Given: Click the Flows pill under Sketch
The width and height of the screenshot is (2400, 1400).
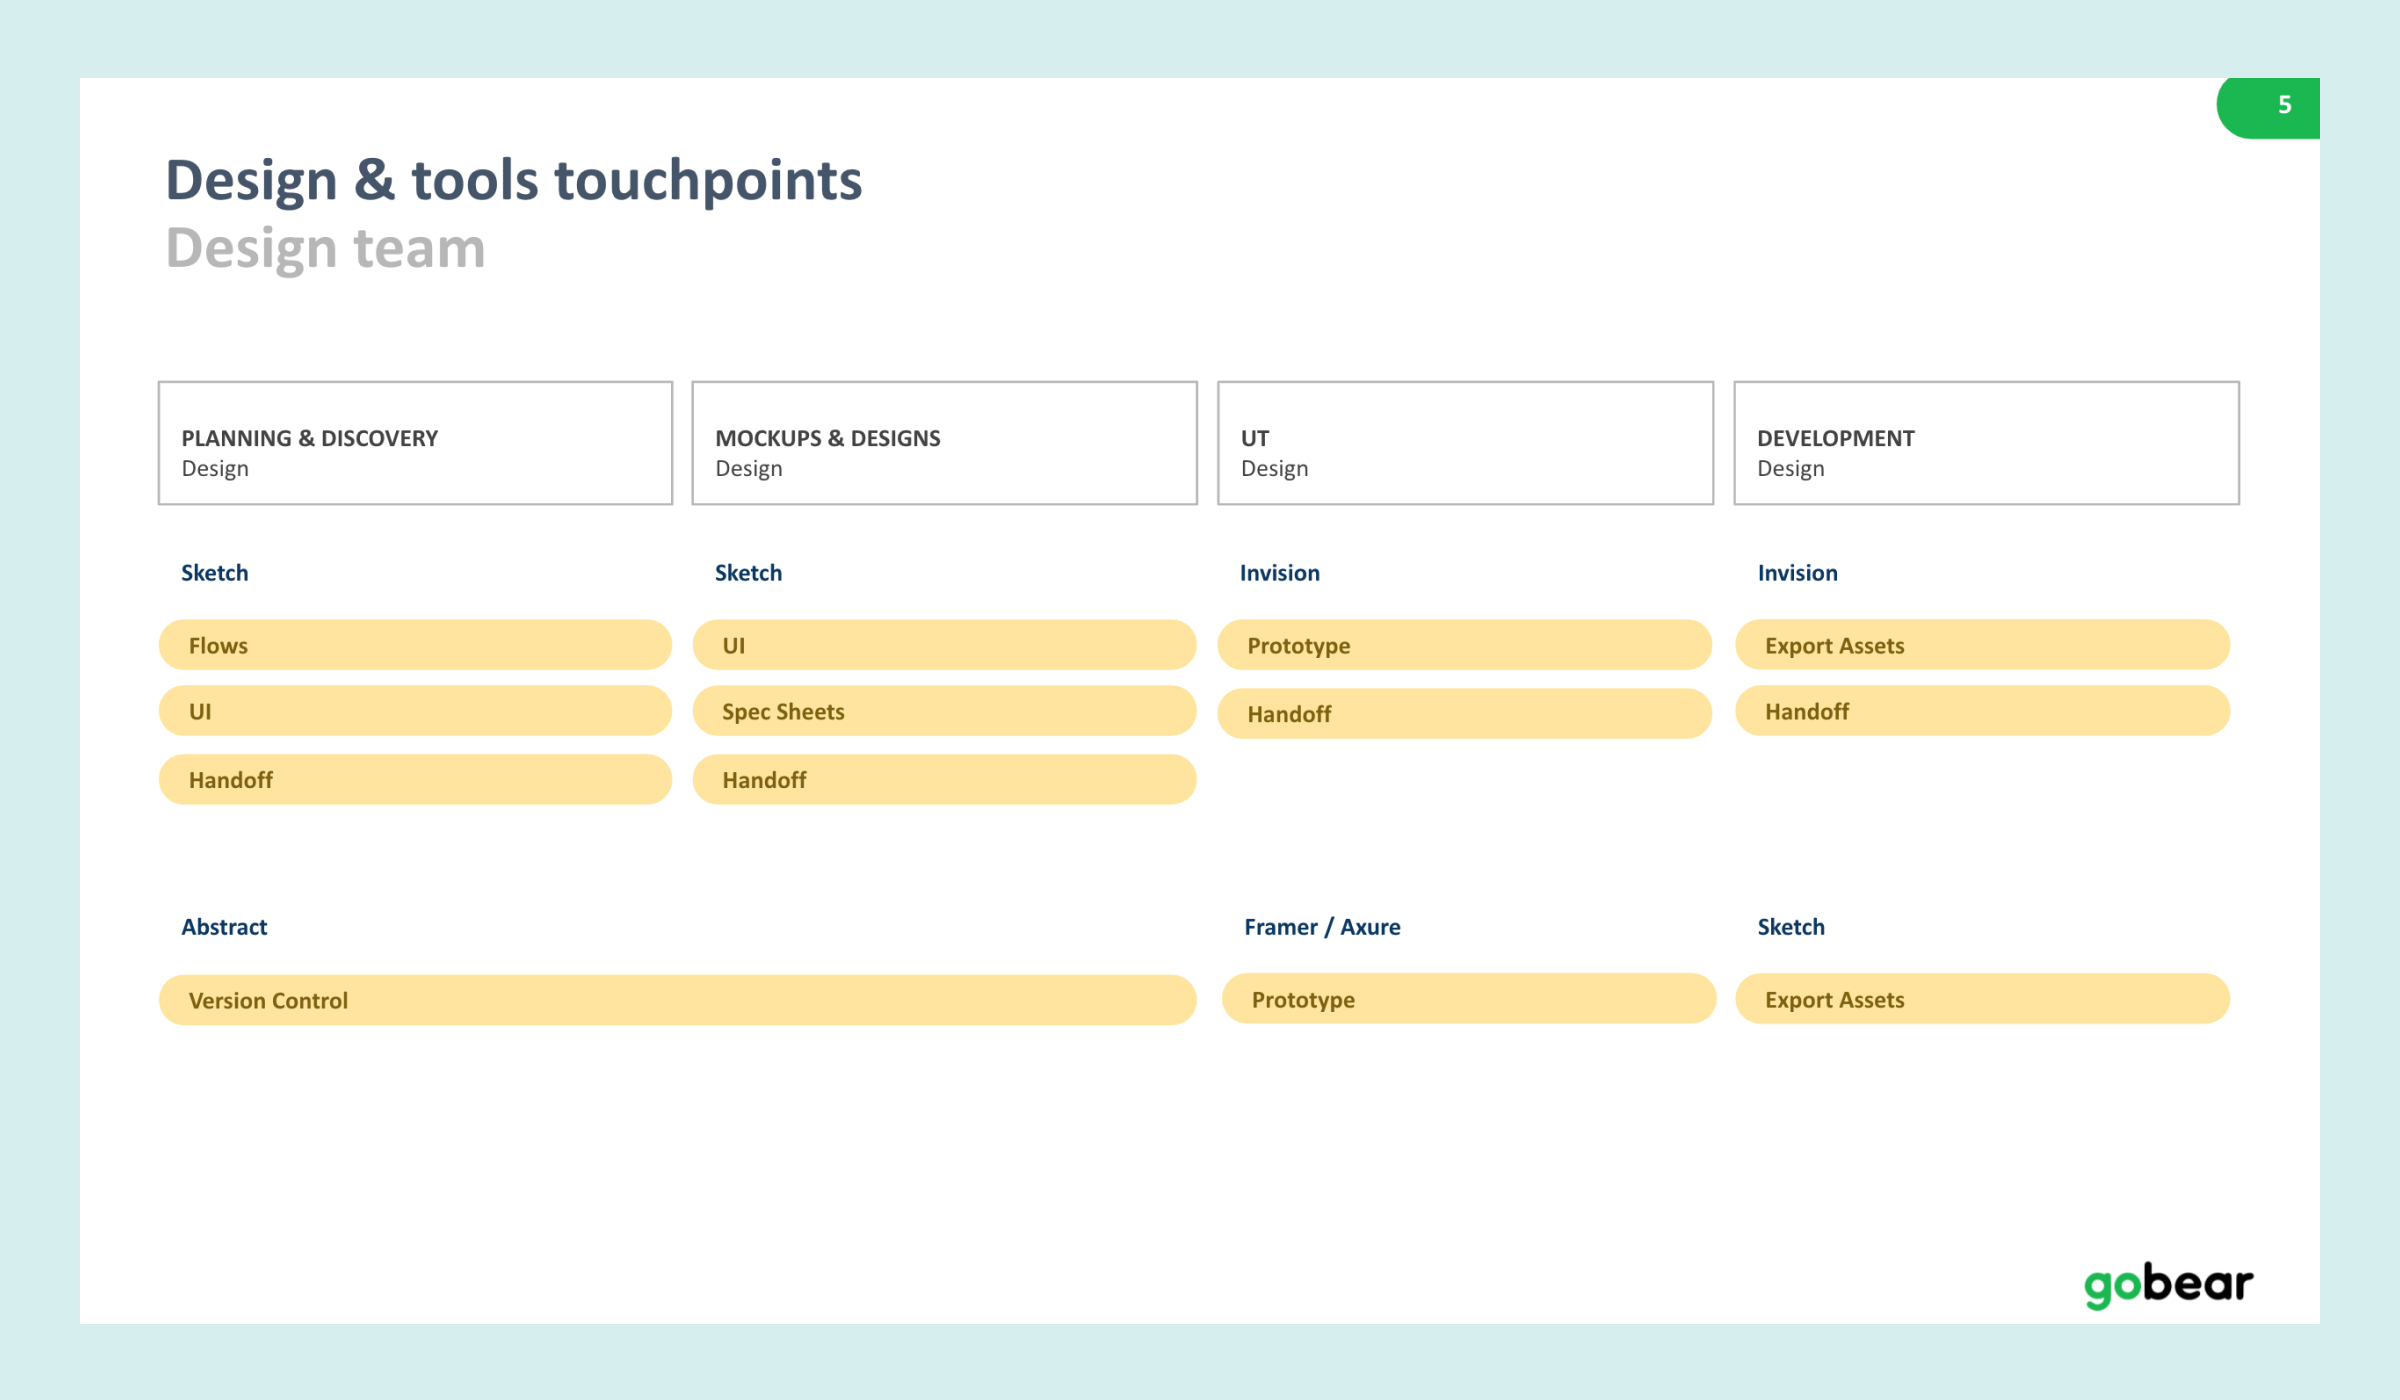Looking at the screenshot, I should click(415, 645).
